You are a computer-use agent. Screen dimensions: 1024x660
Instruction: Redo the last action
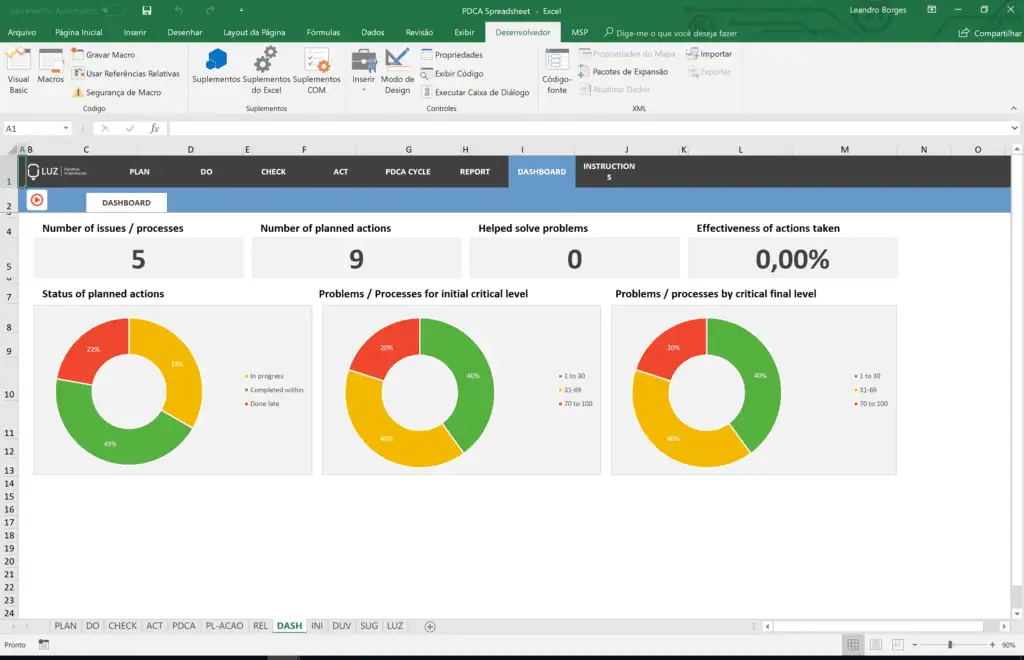tap(210, 10)
